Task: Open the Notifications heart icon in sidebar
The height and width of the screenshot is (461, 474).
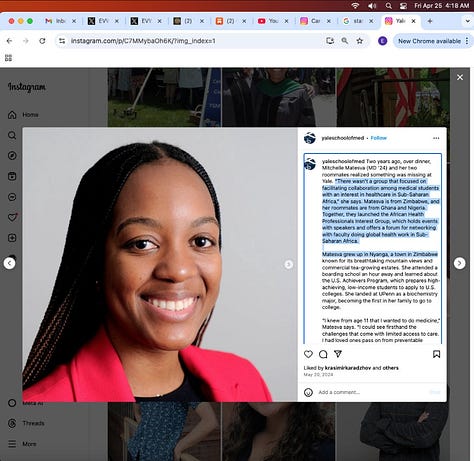Action: point(12,217)
